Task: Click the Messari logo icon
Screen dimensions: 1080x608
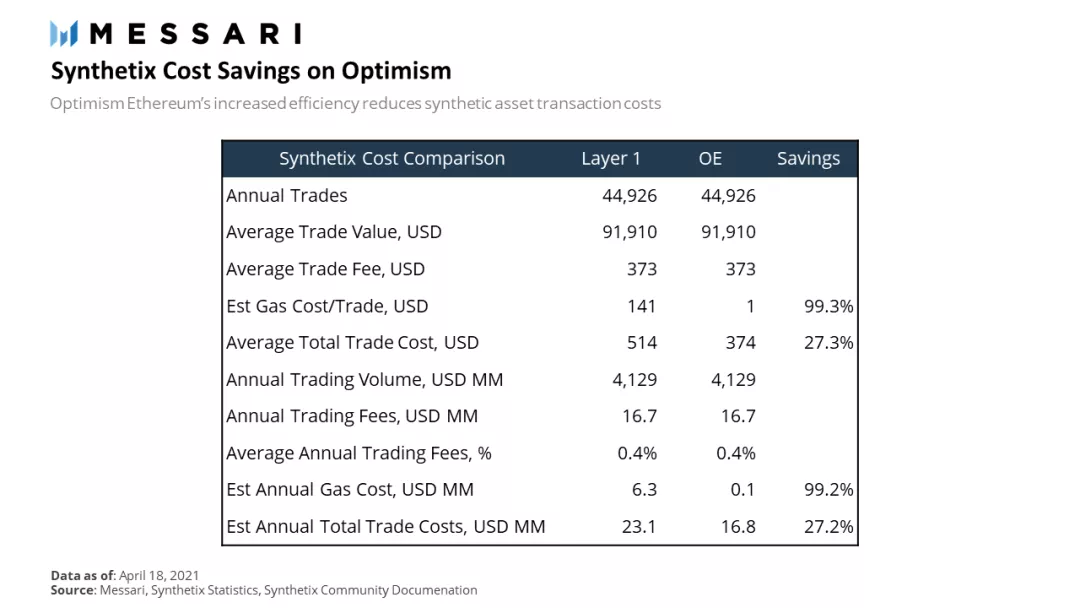Action: 64,34
